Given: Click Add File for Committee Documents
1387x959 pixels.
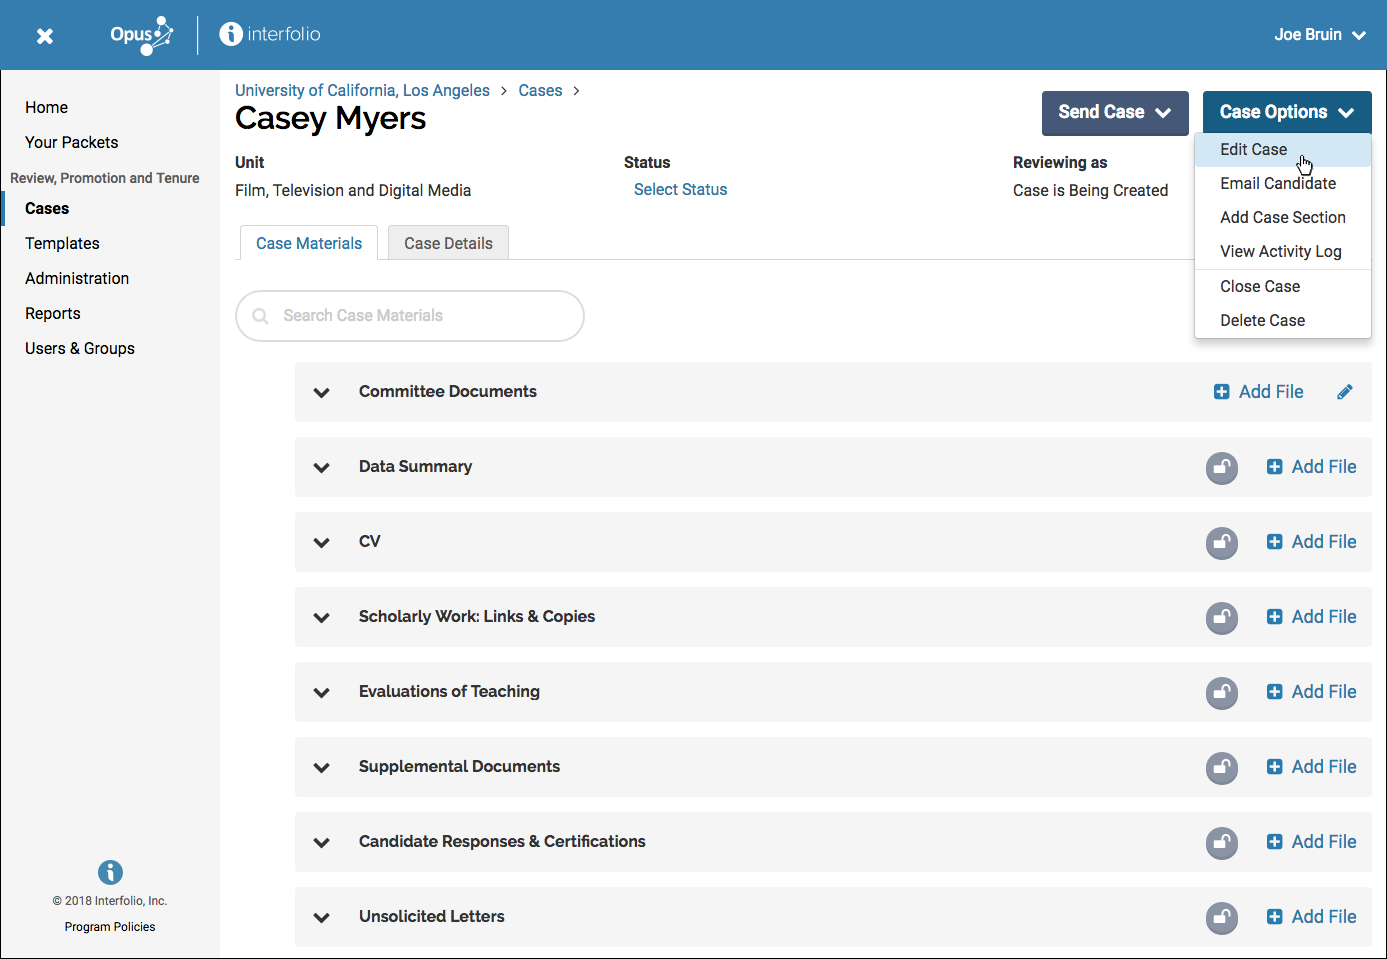Looking at the screenshot, I should click(1258, 392).
